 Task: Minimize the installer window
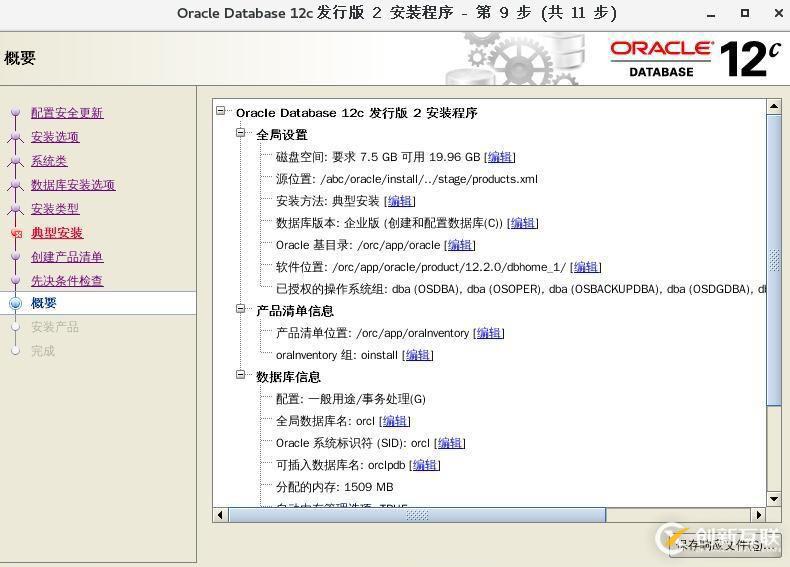tap(711, 14)
